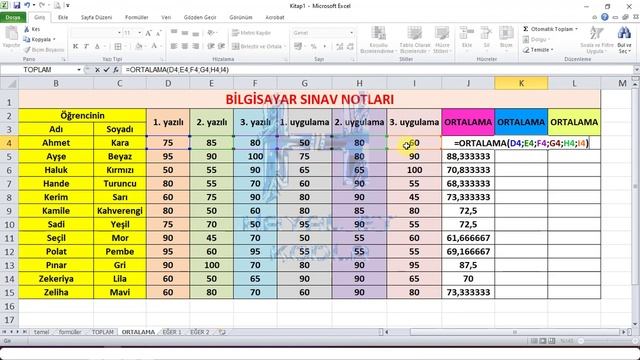Click the select-all corner button

(x=9, y=84)
